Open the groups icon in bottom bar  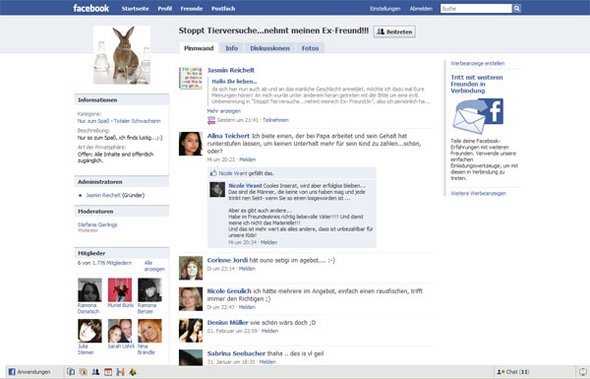coord(96,372)
